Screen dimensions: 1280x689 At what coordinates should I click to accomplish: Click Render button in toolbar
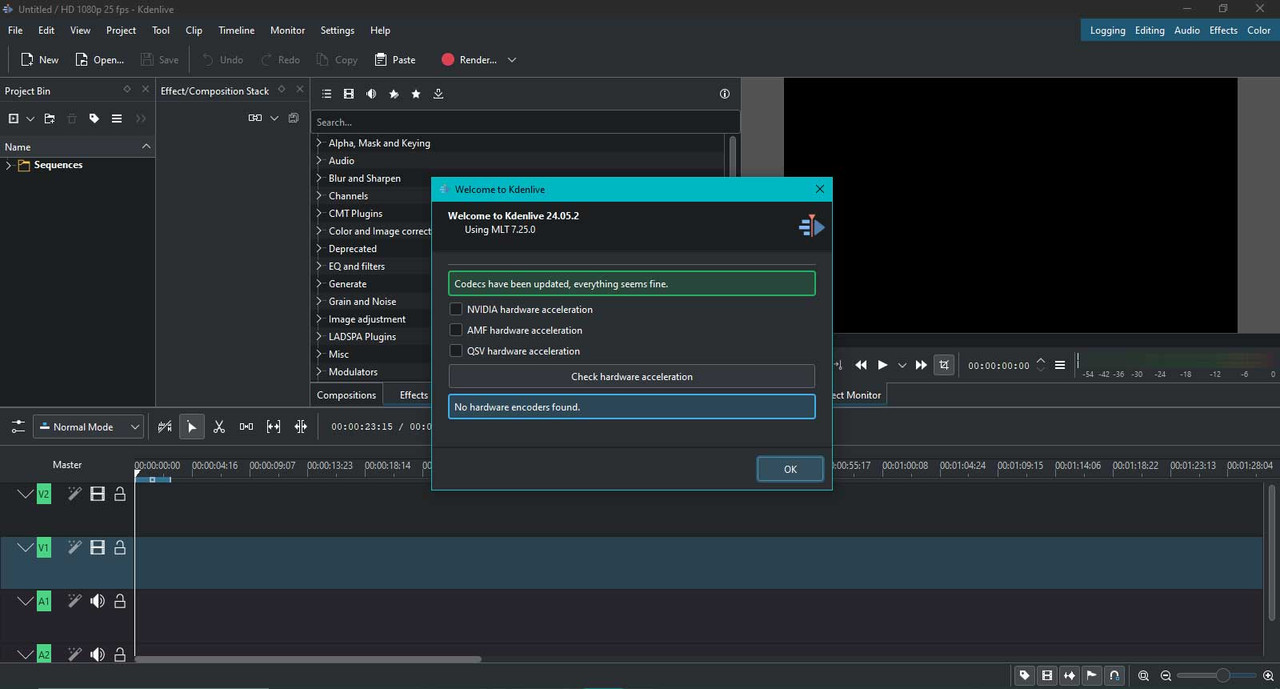(468, 60)
